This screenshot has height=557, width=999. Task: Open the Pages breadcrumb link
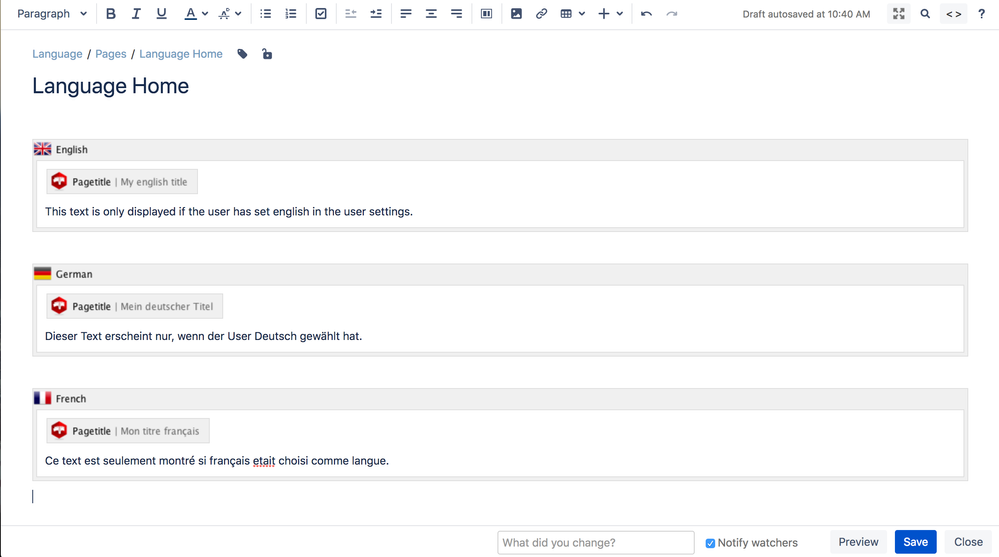(x=111, y=54)
